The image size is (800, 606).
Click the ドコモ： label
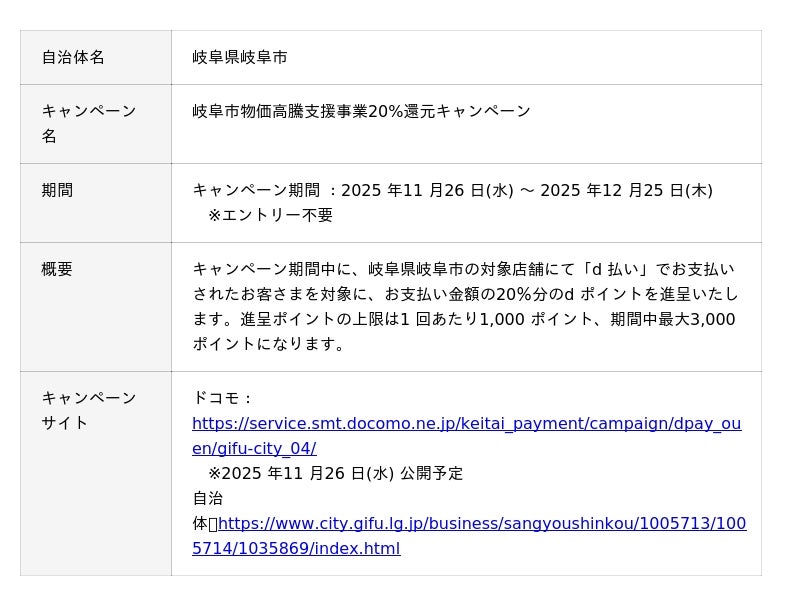tap(224, 398)
